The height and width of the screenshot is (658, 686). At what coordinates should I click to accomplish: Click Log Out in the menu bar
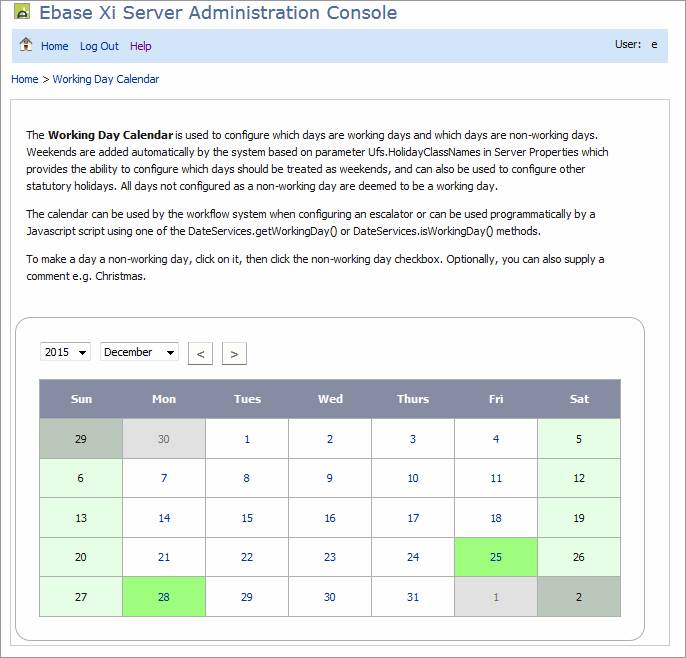point(99,46)
